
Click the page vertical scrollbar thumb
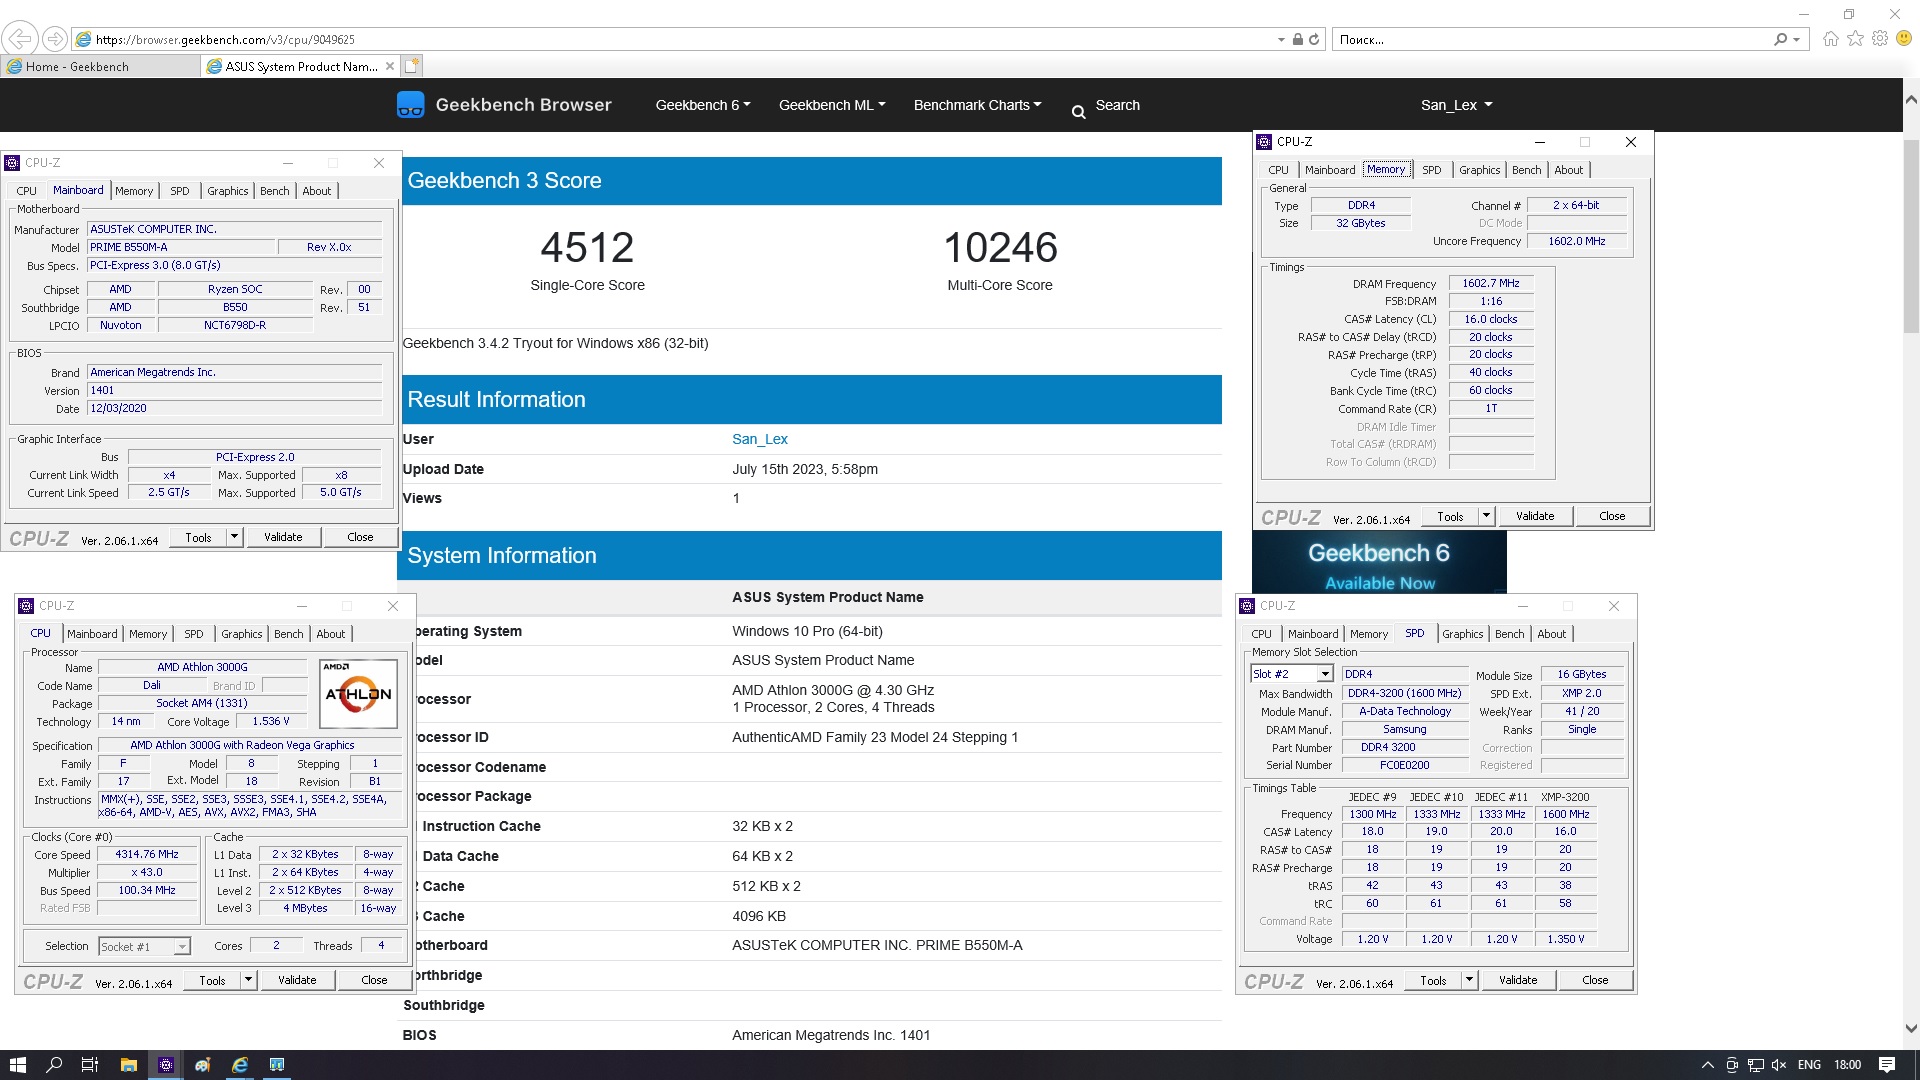[x=1911, y=235]
